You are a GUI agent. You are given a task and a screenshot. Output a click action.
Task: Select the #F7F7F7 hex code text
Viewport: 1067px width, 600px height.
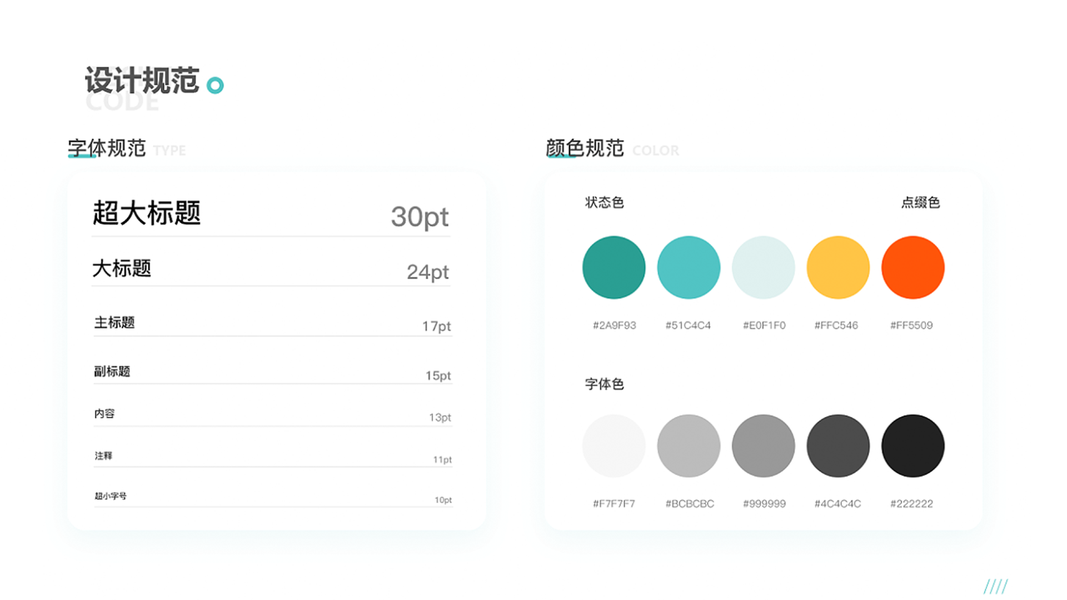[613, 503]
